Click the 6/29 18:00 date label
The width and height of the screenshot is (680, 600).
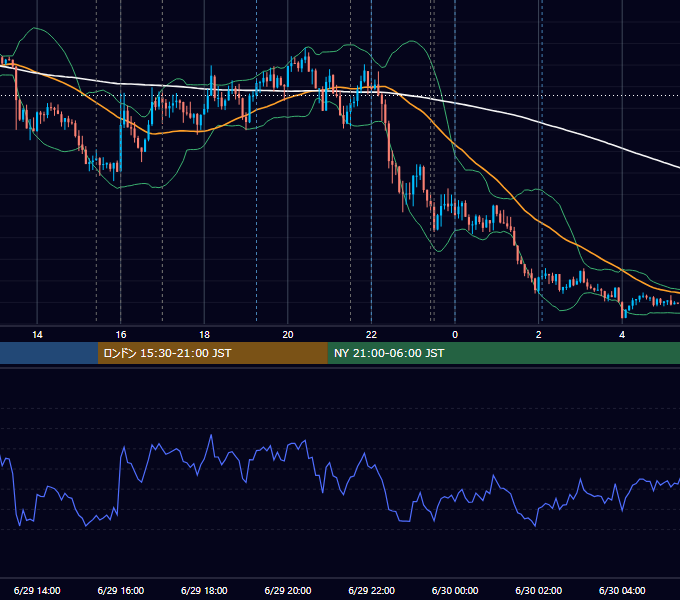point(204,590)
